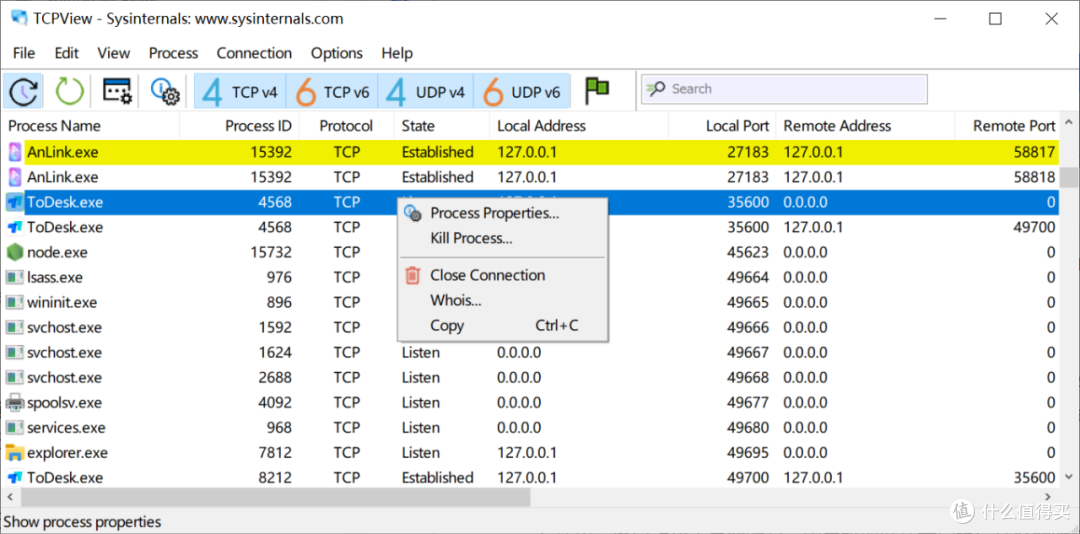Open the Help menu
1080x534 pixels.
[397, 53]
